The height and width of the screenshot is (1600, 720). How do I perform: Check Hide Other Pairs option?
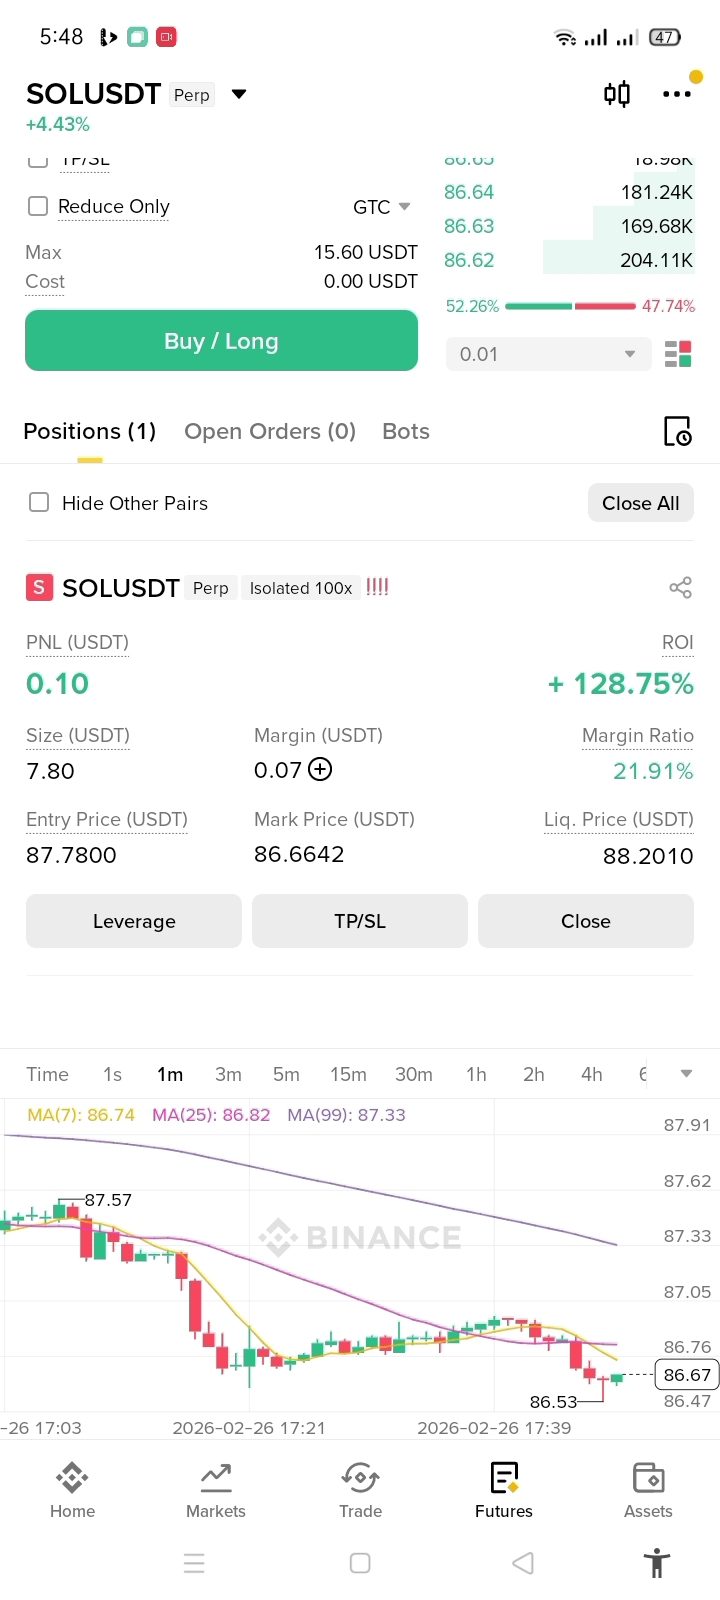point(39,502)
